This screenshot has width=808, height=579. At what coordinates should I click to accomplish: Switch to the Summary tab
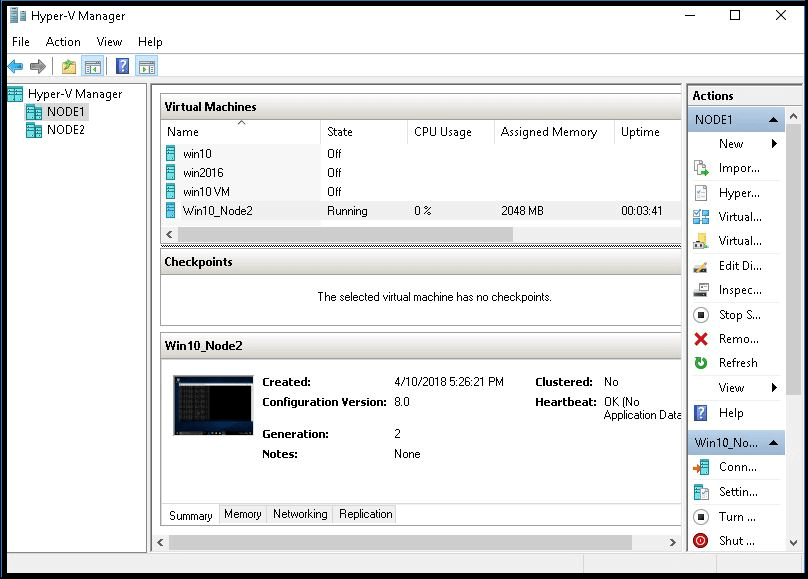(x=191, y=516)
